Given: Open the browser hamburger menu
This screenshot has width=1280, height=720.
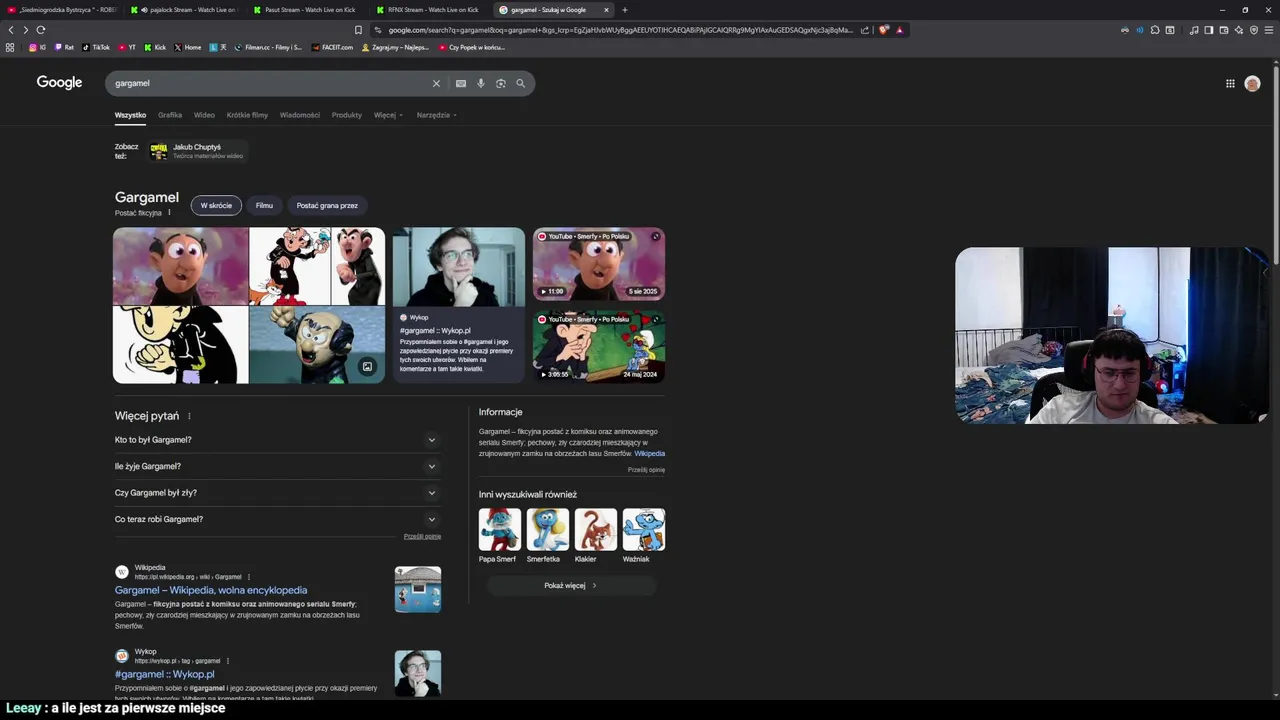Looking at the screenshot, I should tap(1270, 30).
